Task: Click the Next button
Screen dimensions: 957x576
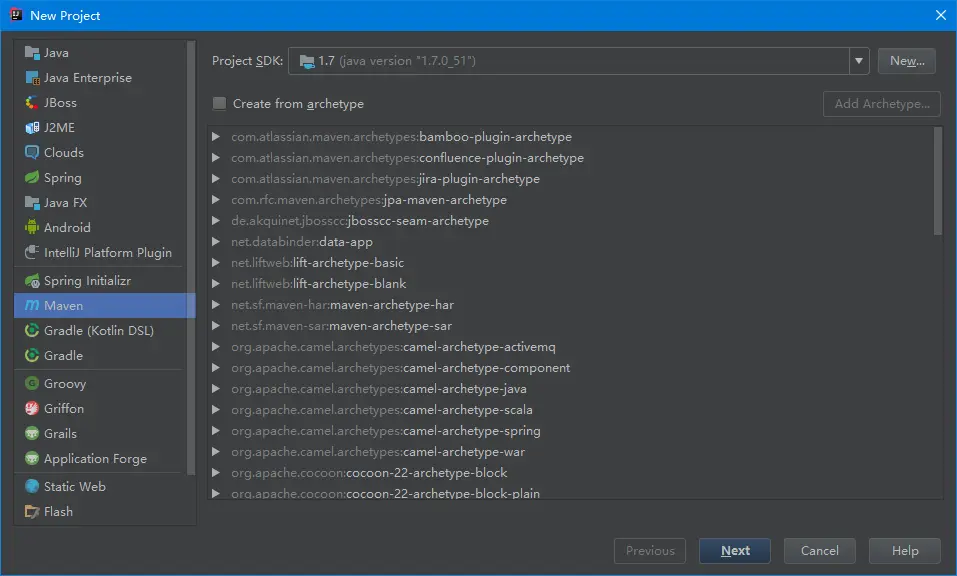Action: 735,551
